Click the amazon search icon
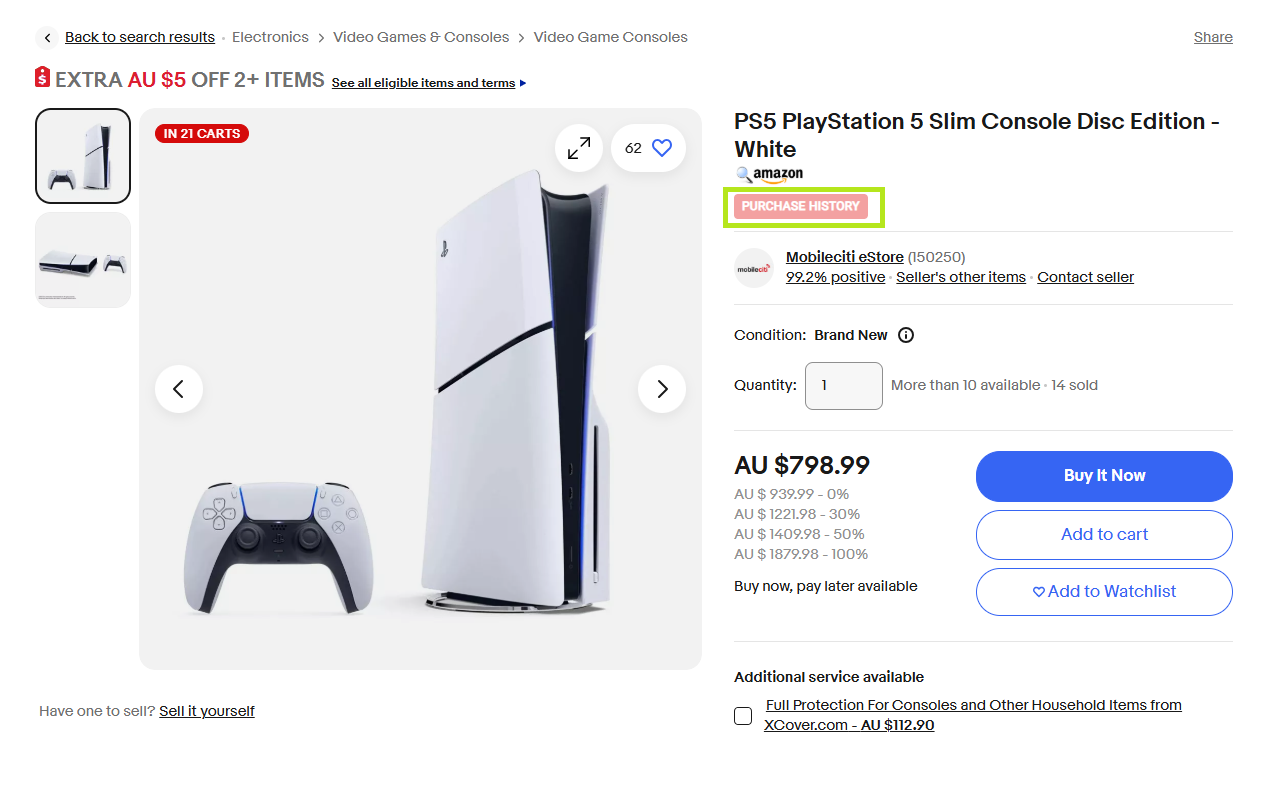 (743, 174)
